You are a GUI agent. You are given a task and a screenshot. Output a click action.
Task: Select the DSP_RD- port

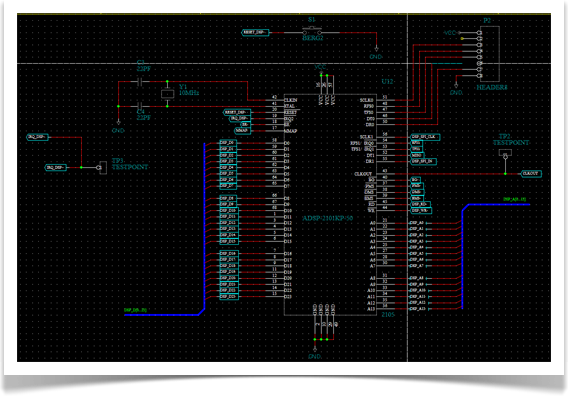420,204
